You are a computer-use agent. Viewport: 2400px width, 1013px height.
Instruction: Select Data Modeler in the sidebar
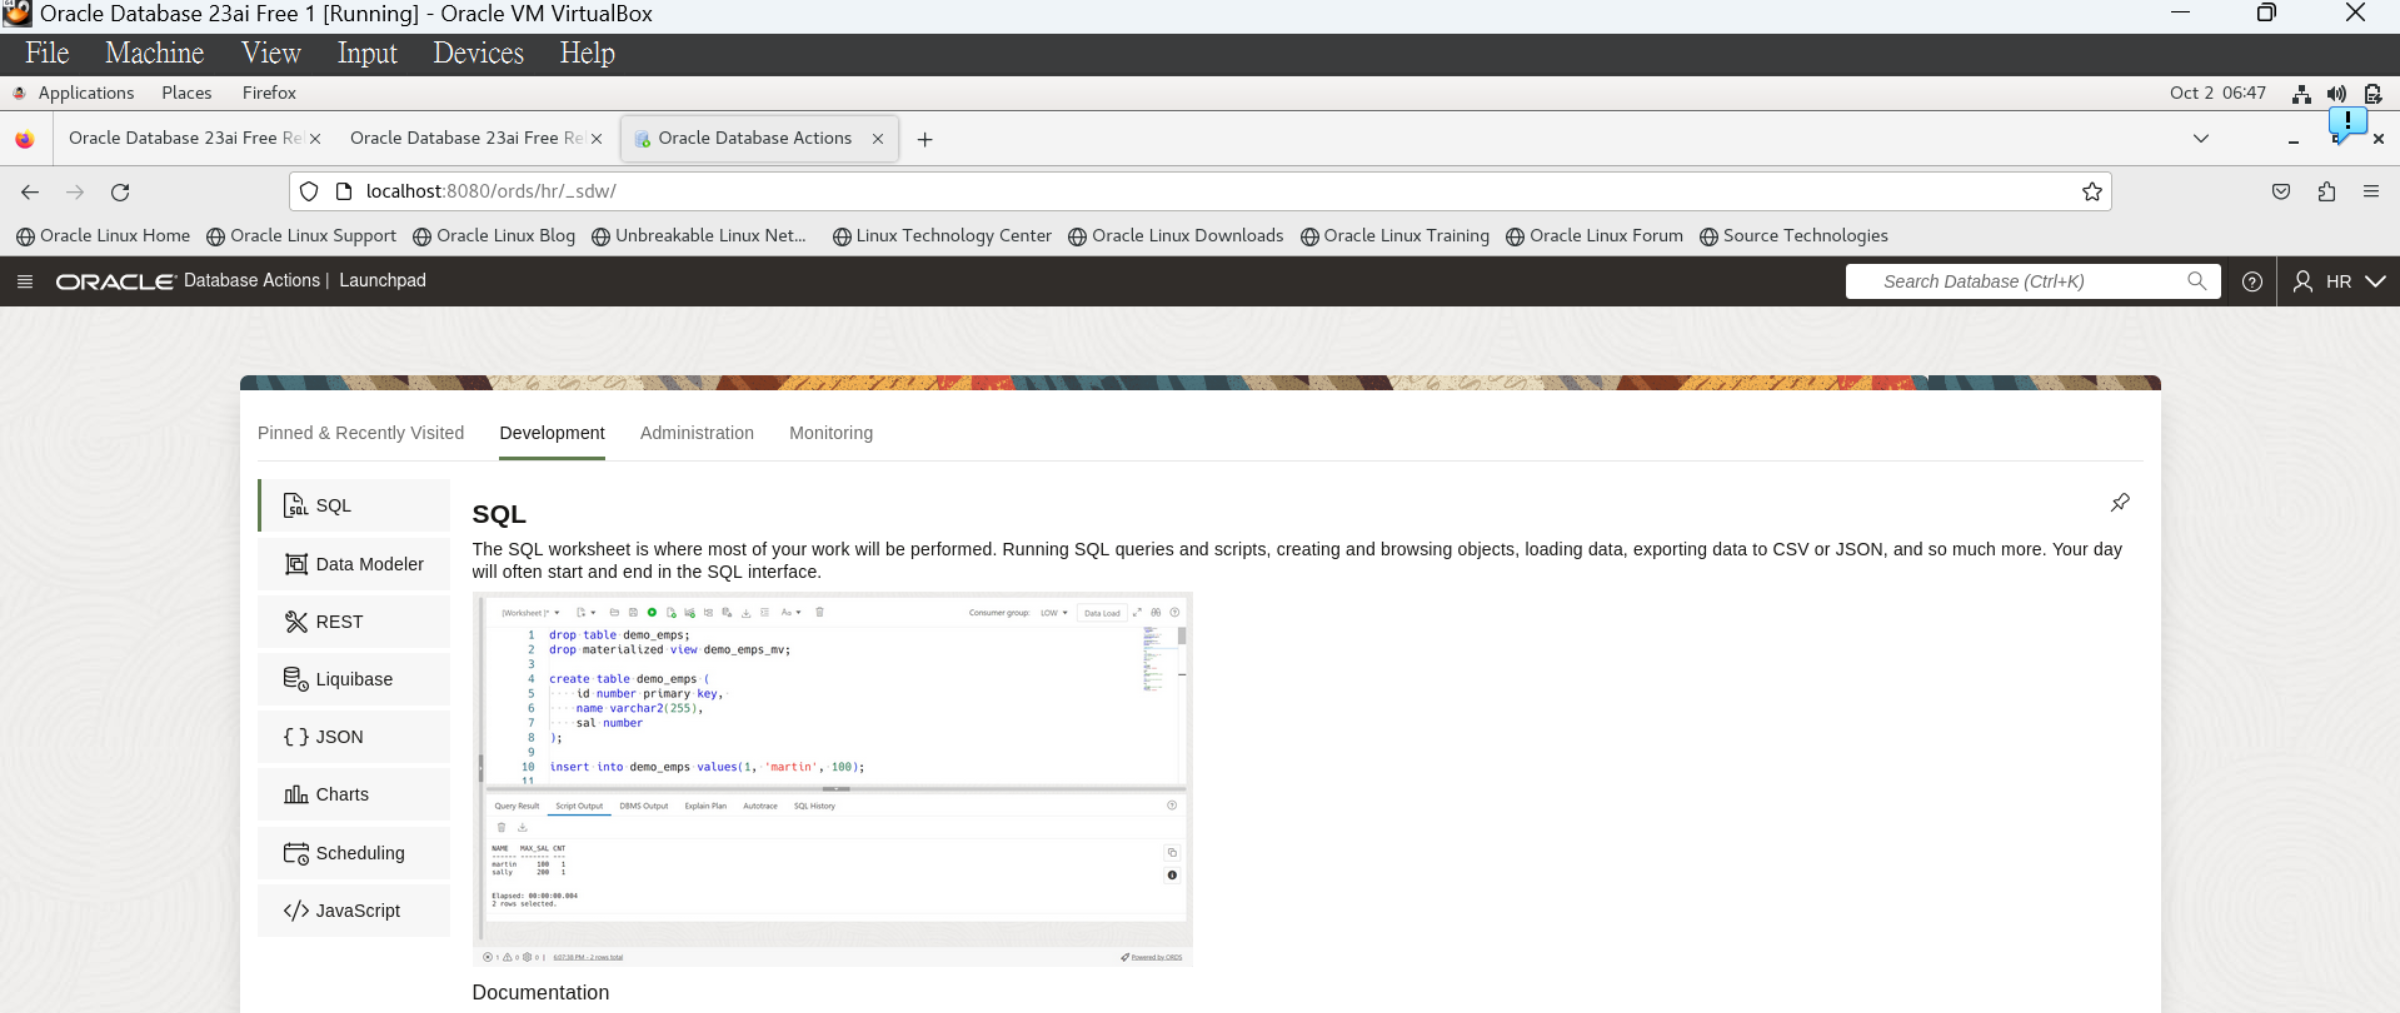(x=354, y=563)
